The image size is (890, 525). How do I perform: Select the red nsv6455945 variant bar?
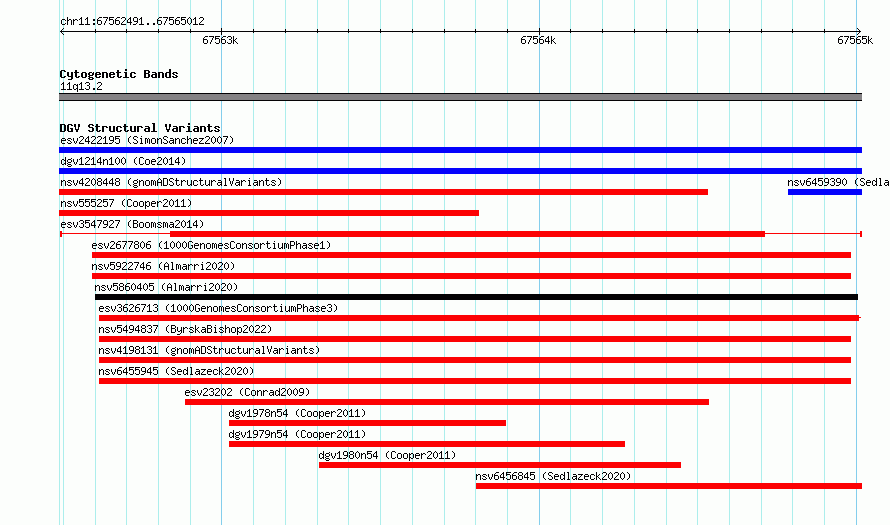(x=475, y=381)
